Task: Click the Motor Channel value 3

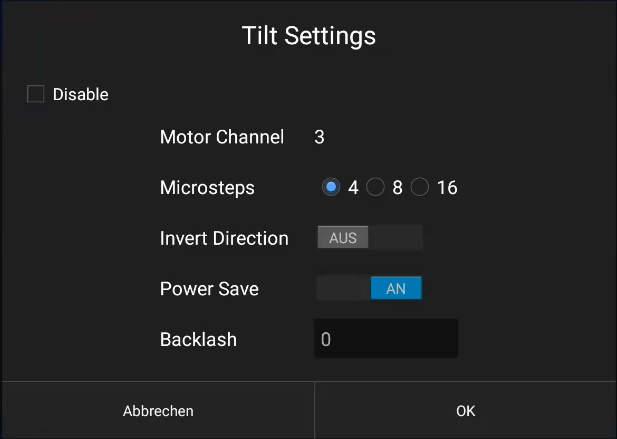Action: (320, 137)
